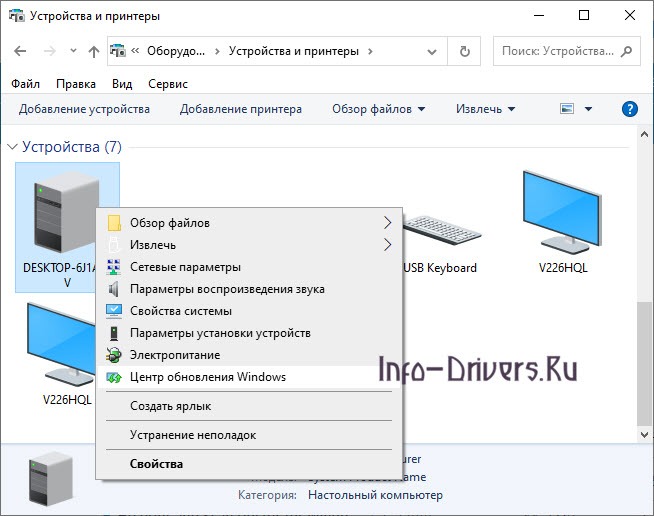This screenshot has width=654, height=516.
Task: Collapse the Устройства (7) group
Action: 12,147
